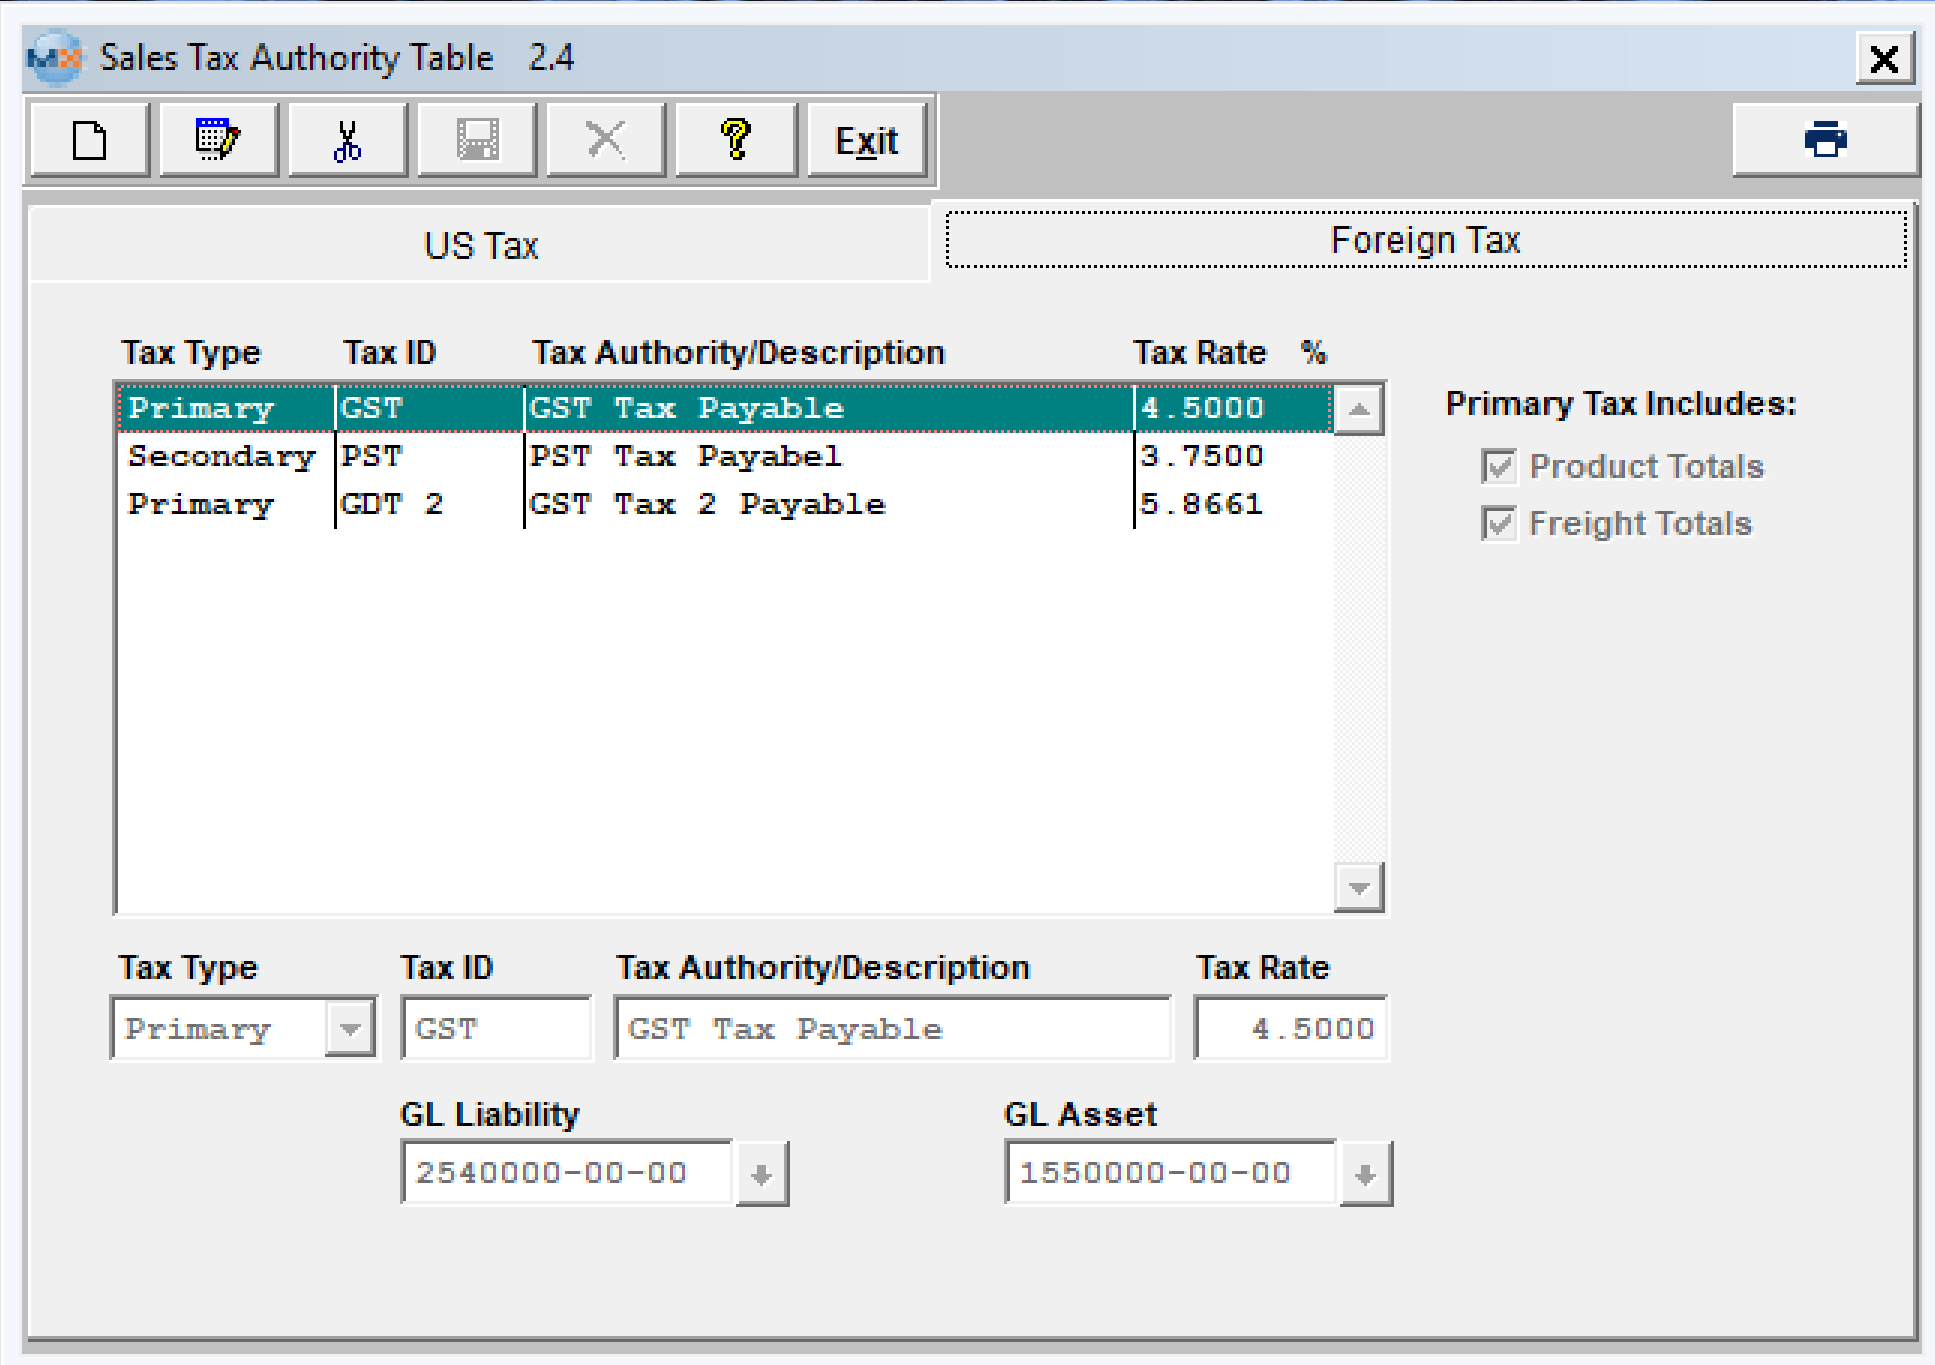Click the New record blank page icon
The image size is (1935, 1365).
click(x=90, y=140)
